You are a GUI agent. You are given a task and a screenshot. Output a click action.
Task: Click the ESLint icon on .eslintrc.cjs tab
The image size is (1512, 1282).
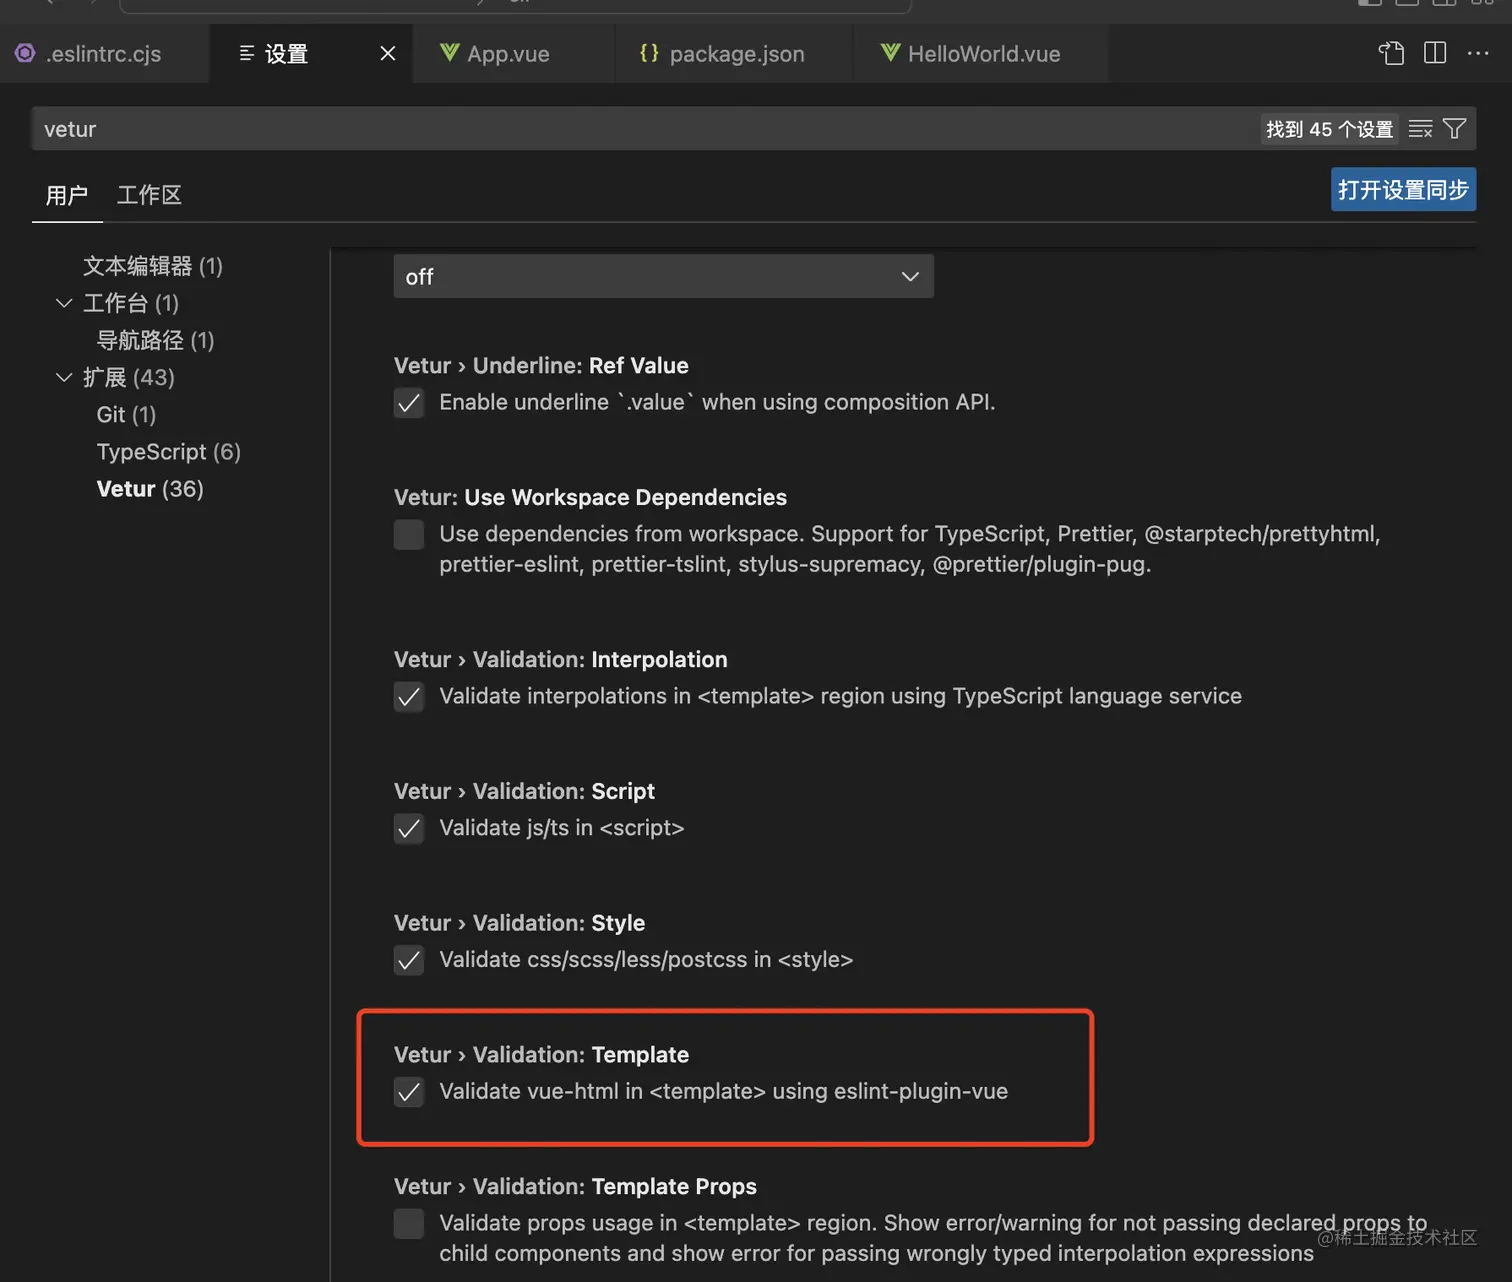(25, 53)
